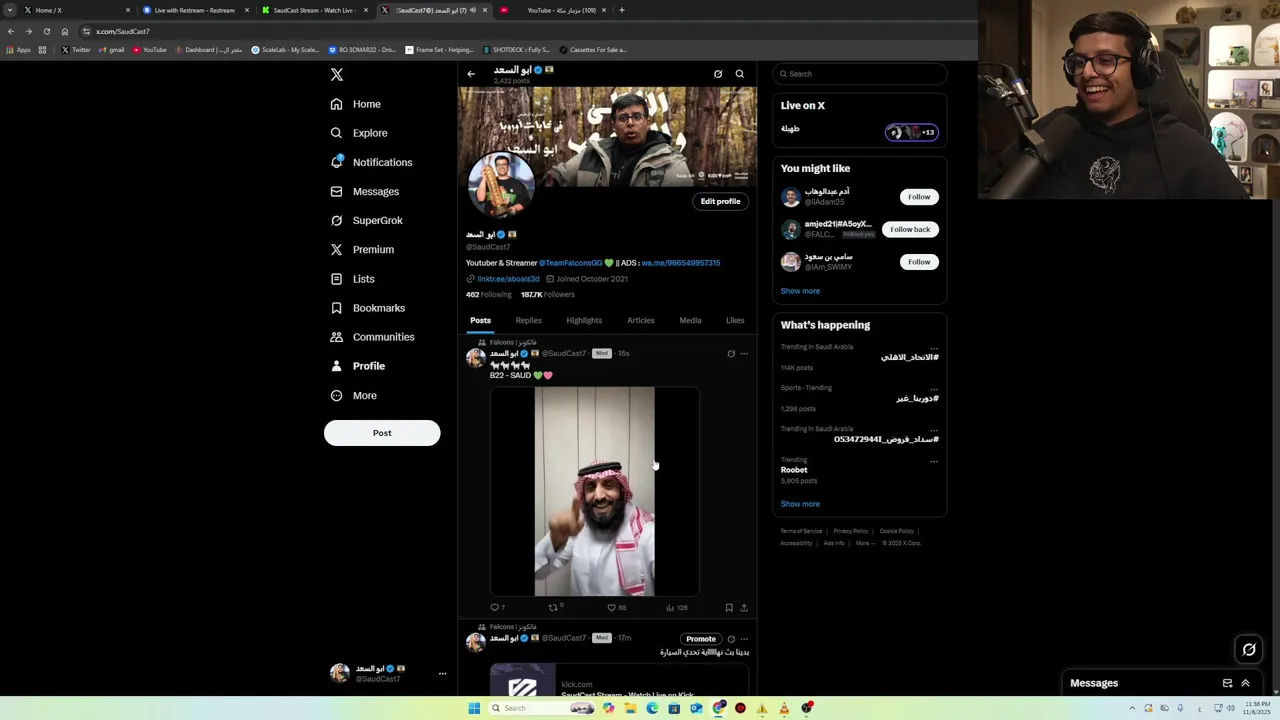Share the B22 - SAUD post
Viewport: 1280px width, 720px height.
(744, 608)
